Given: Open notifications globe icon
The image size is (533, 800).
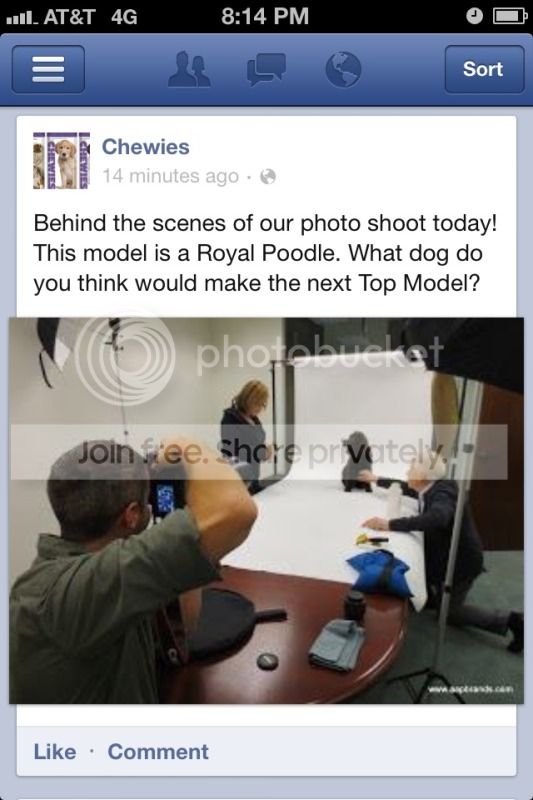Looking at the screenshot, I should click(343, 69).
